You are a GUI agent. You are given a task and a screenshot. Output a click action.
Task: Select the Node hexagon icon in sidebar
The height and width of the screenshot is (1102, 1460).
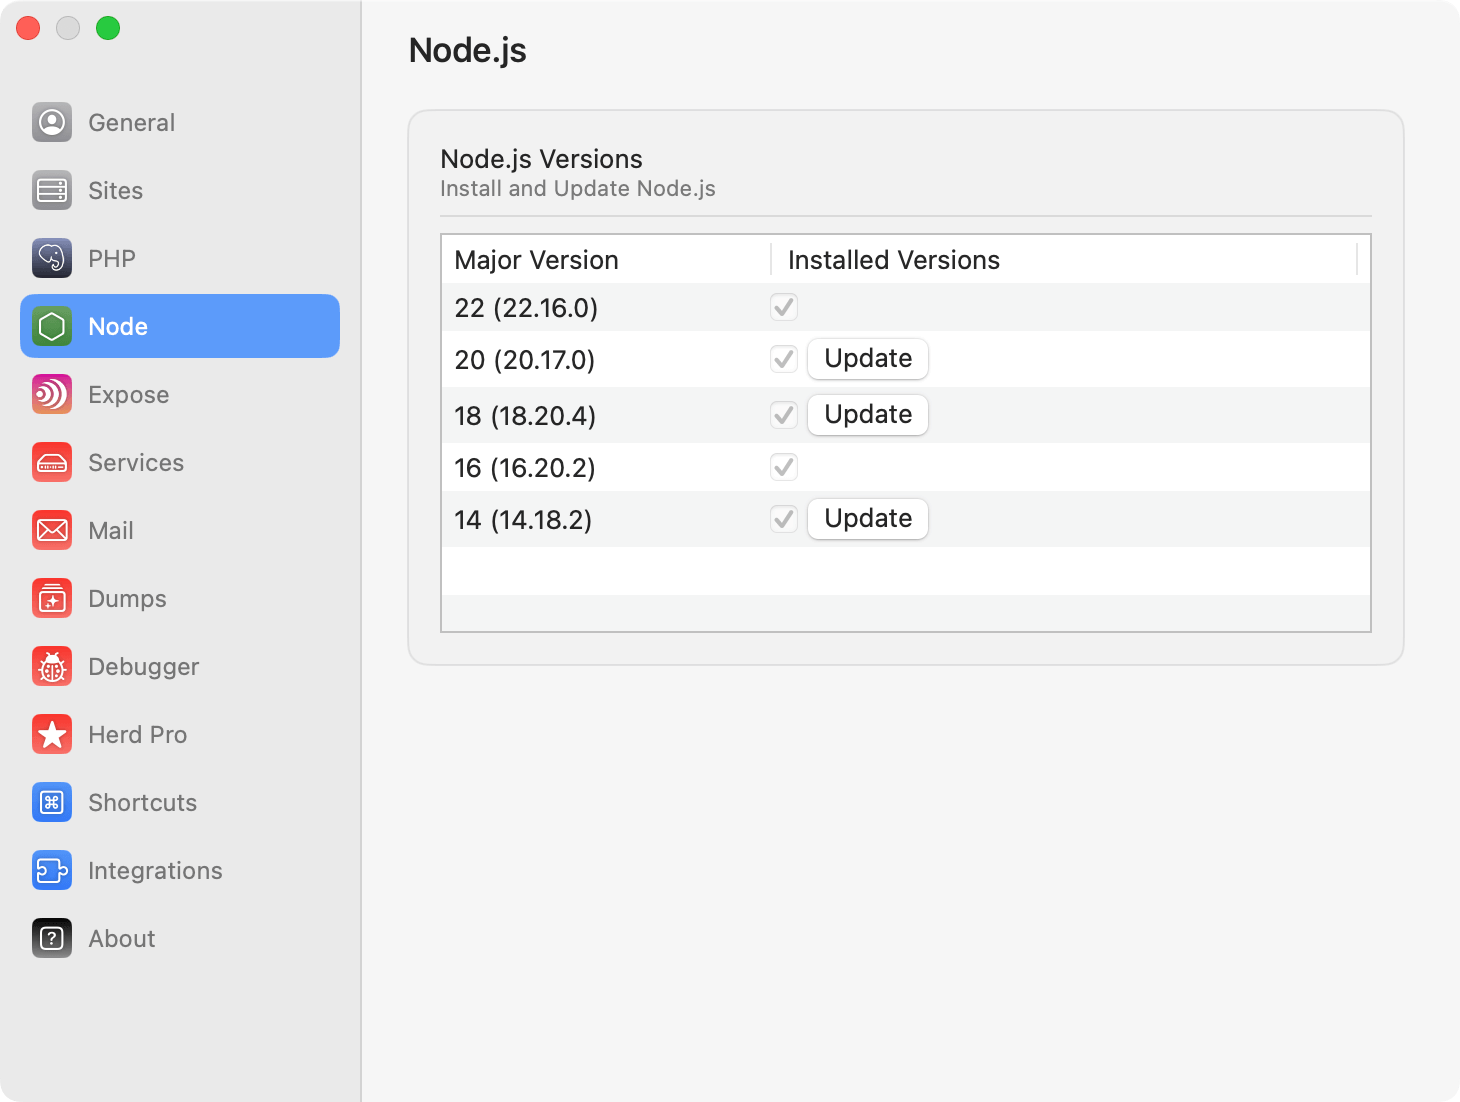point(51,326)
